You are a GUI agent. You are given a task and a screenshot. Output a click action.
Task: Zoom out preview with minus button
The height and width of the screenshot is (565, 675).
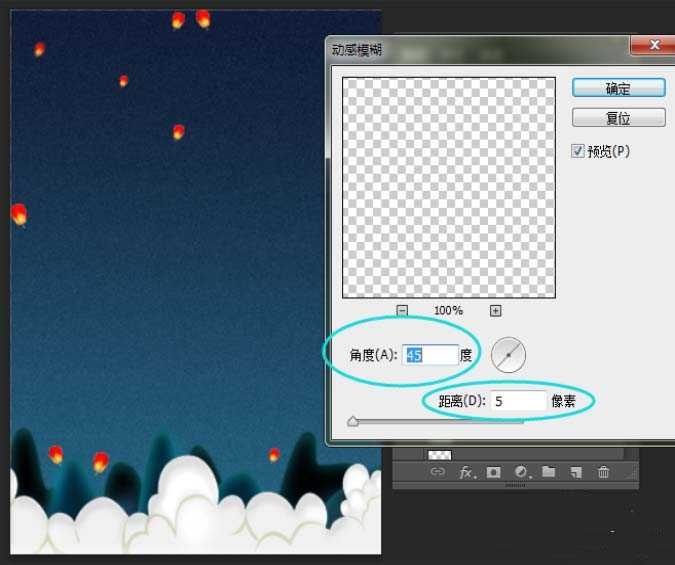click(402, 311)
